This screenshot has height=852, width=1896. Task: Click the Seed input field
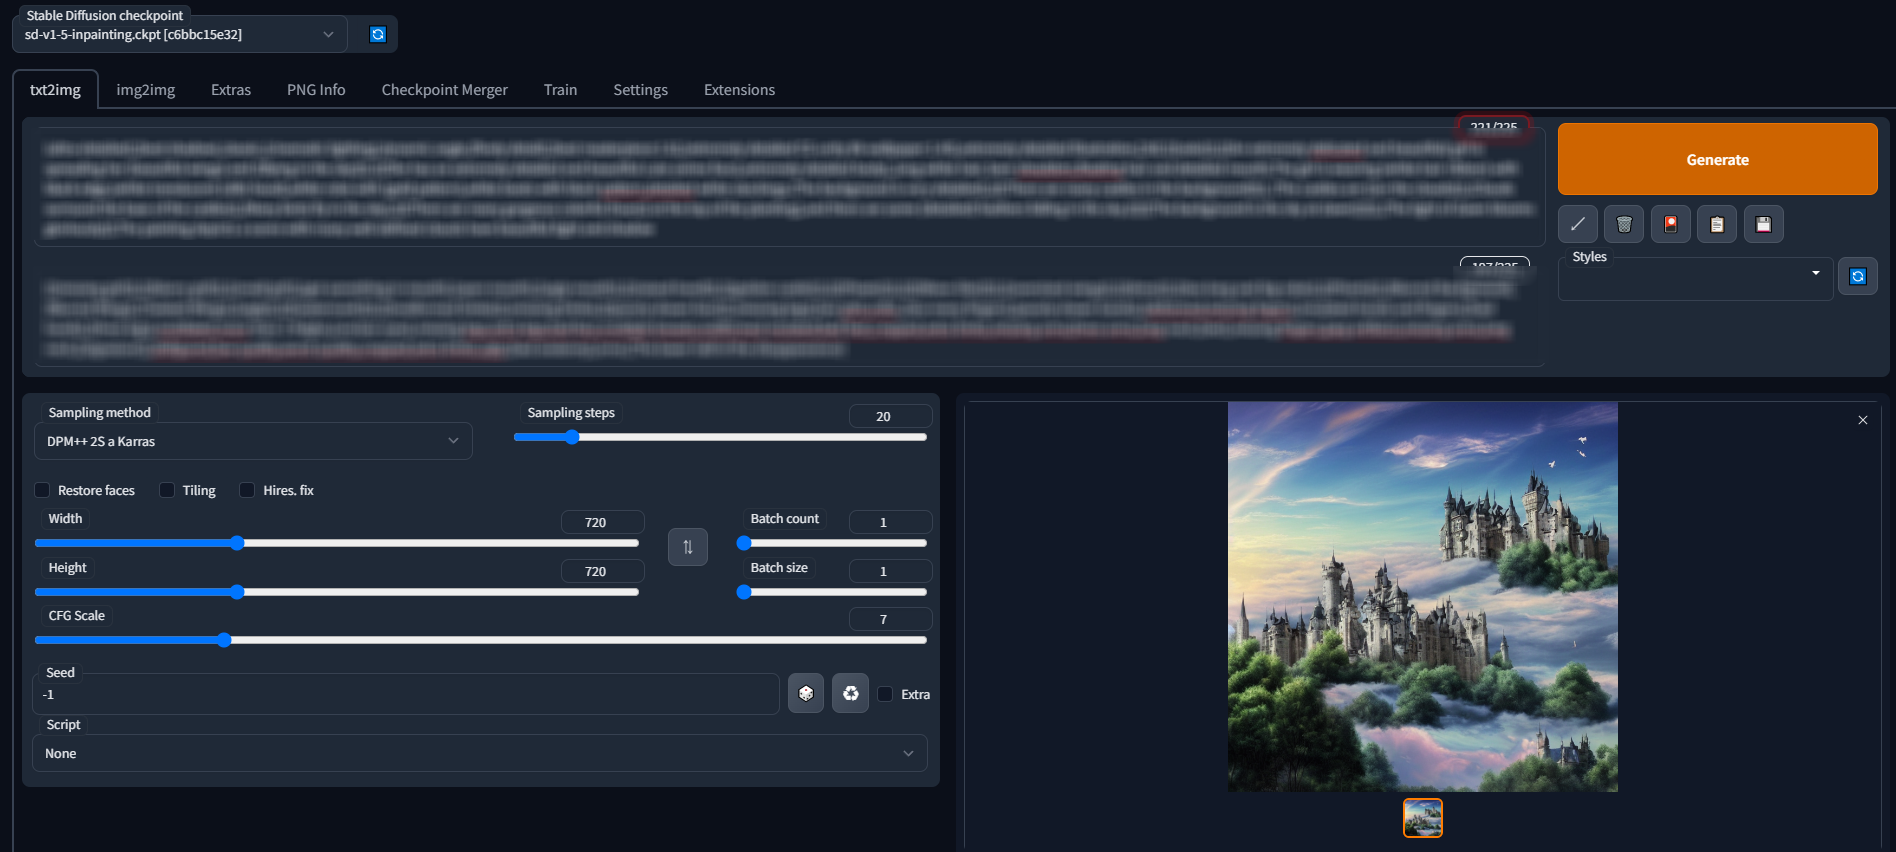[406, 694]
